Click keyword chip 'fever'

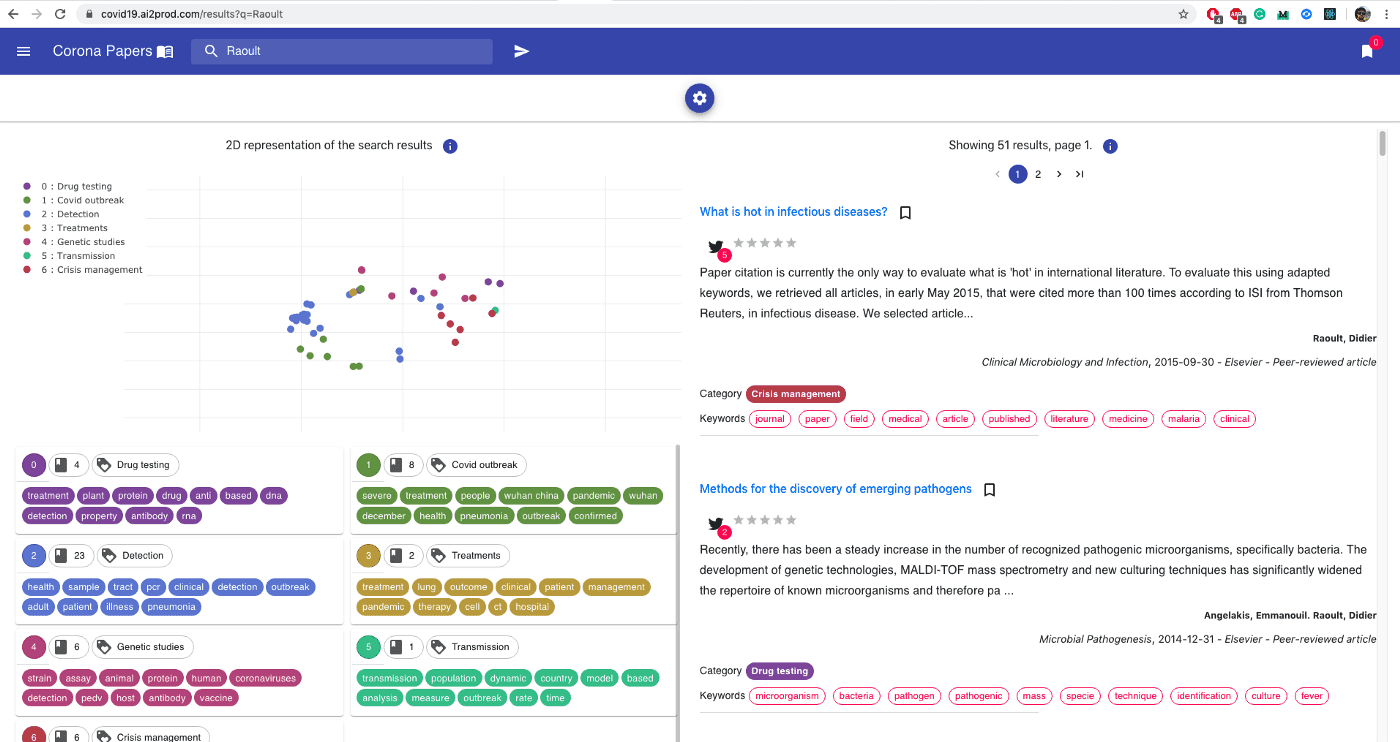[1311, 696]
